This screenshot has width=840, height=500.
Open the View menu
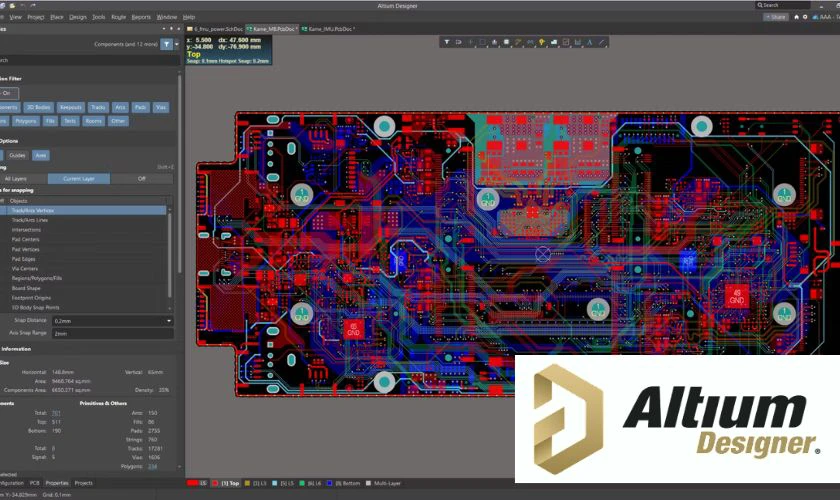[16, 17]
